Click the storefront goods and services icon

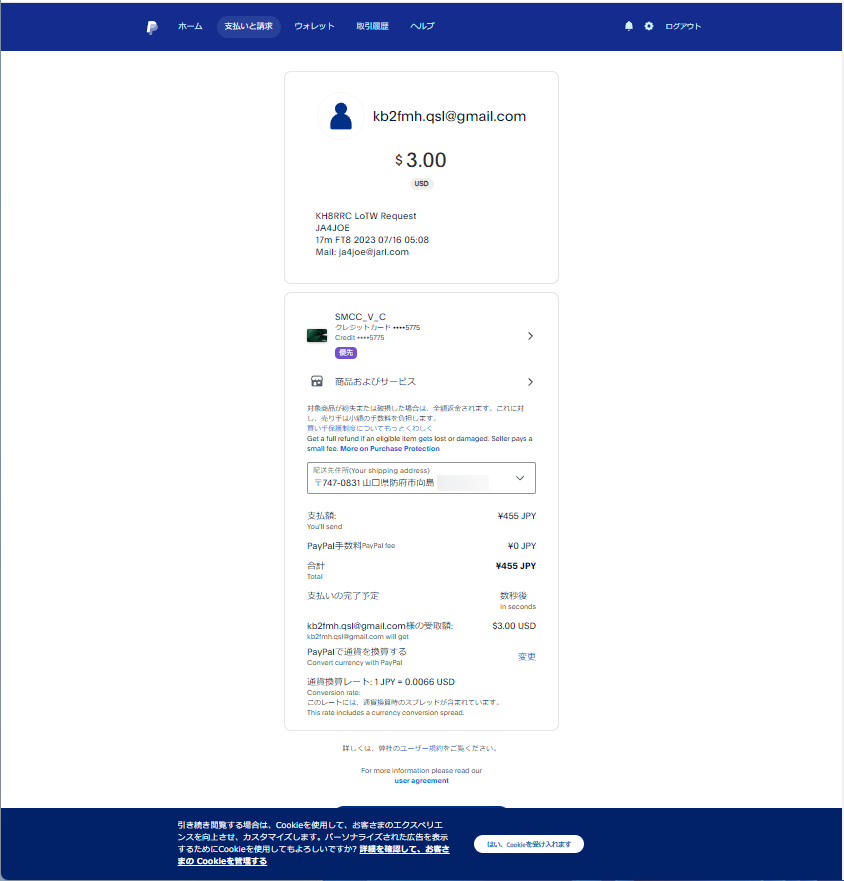click(317, 382)
